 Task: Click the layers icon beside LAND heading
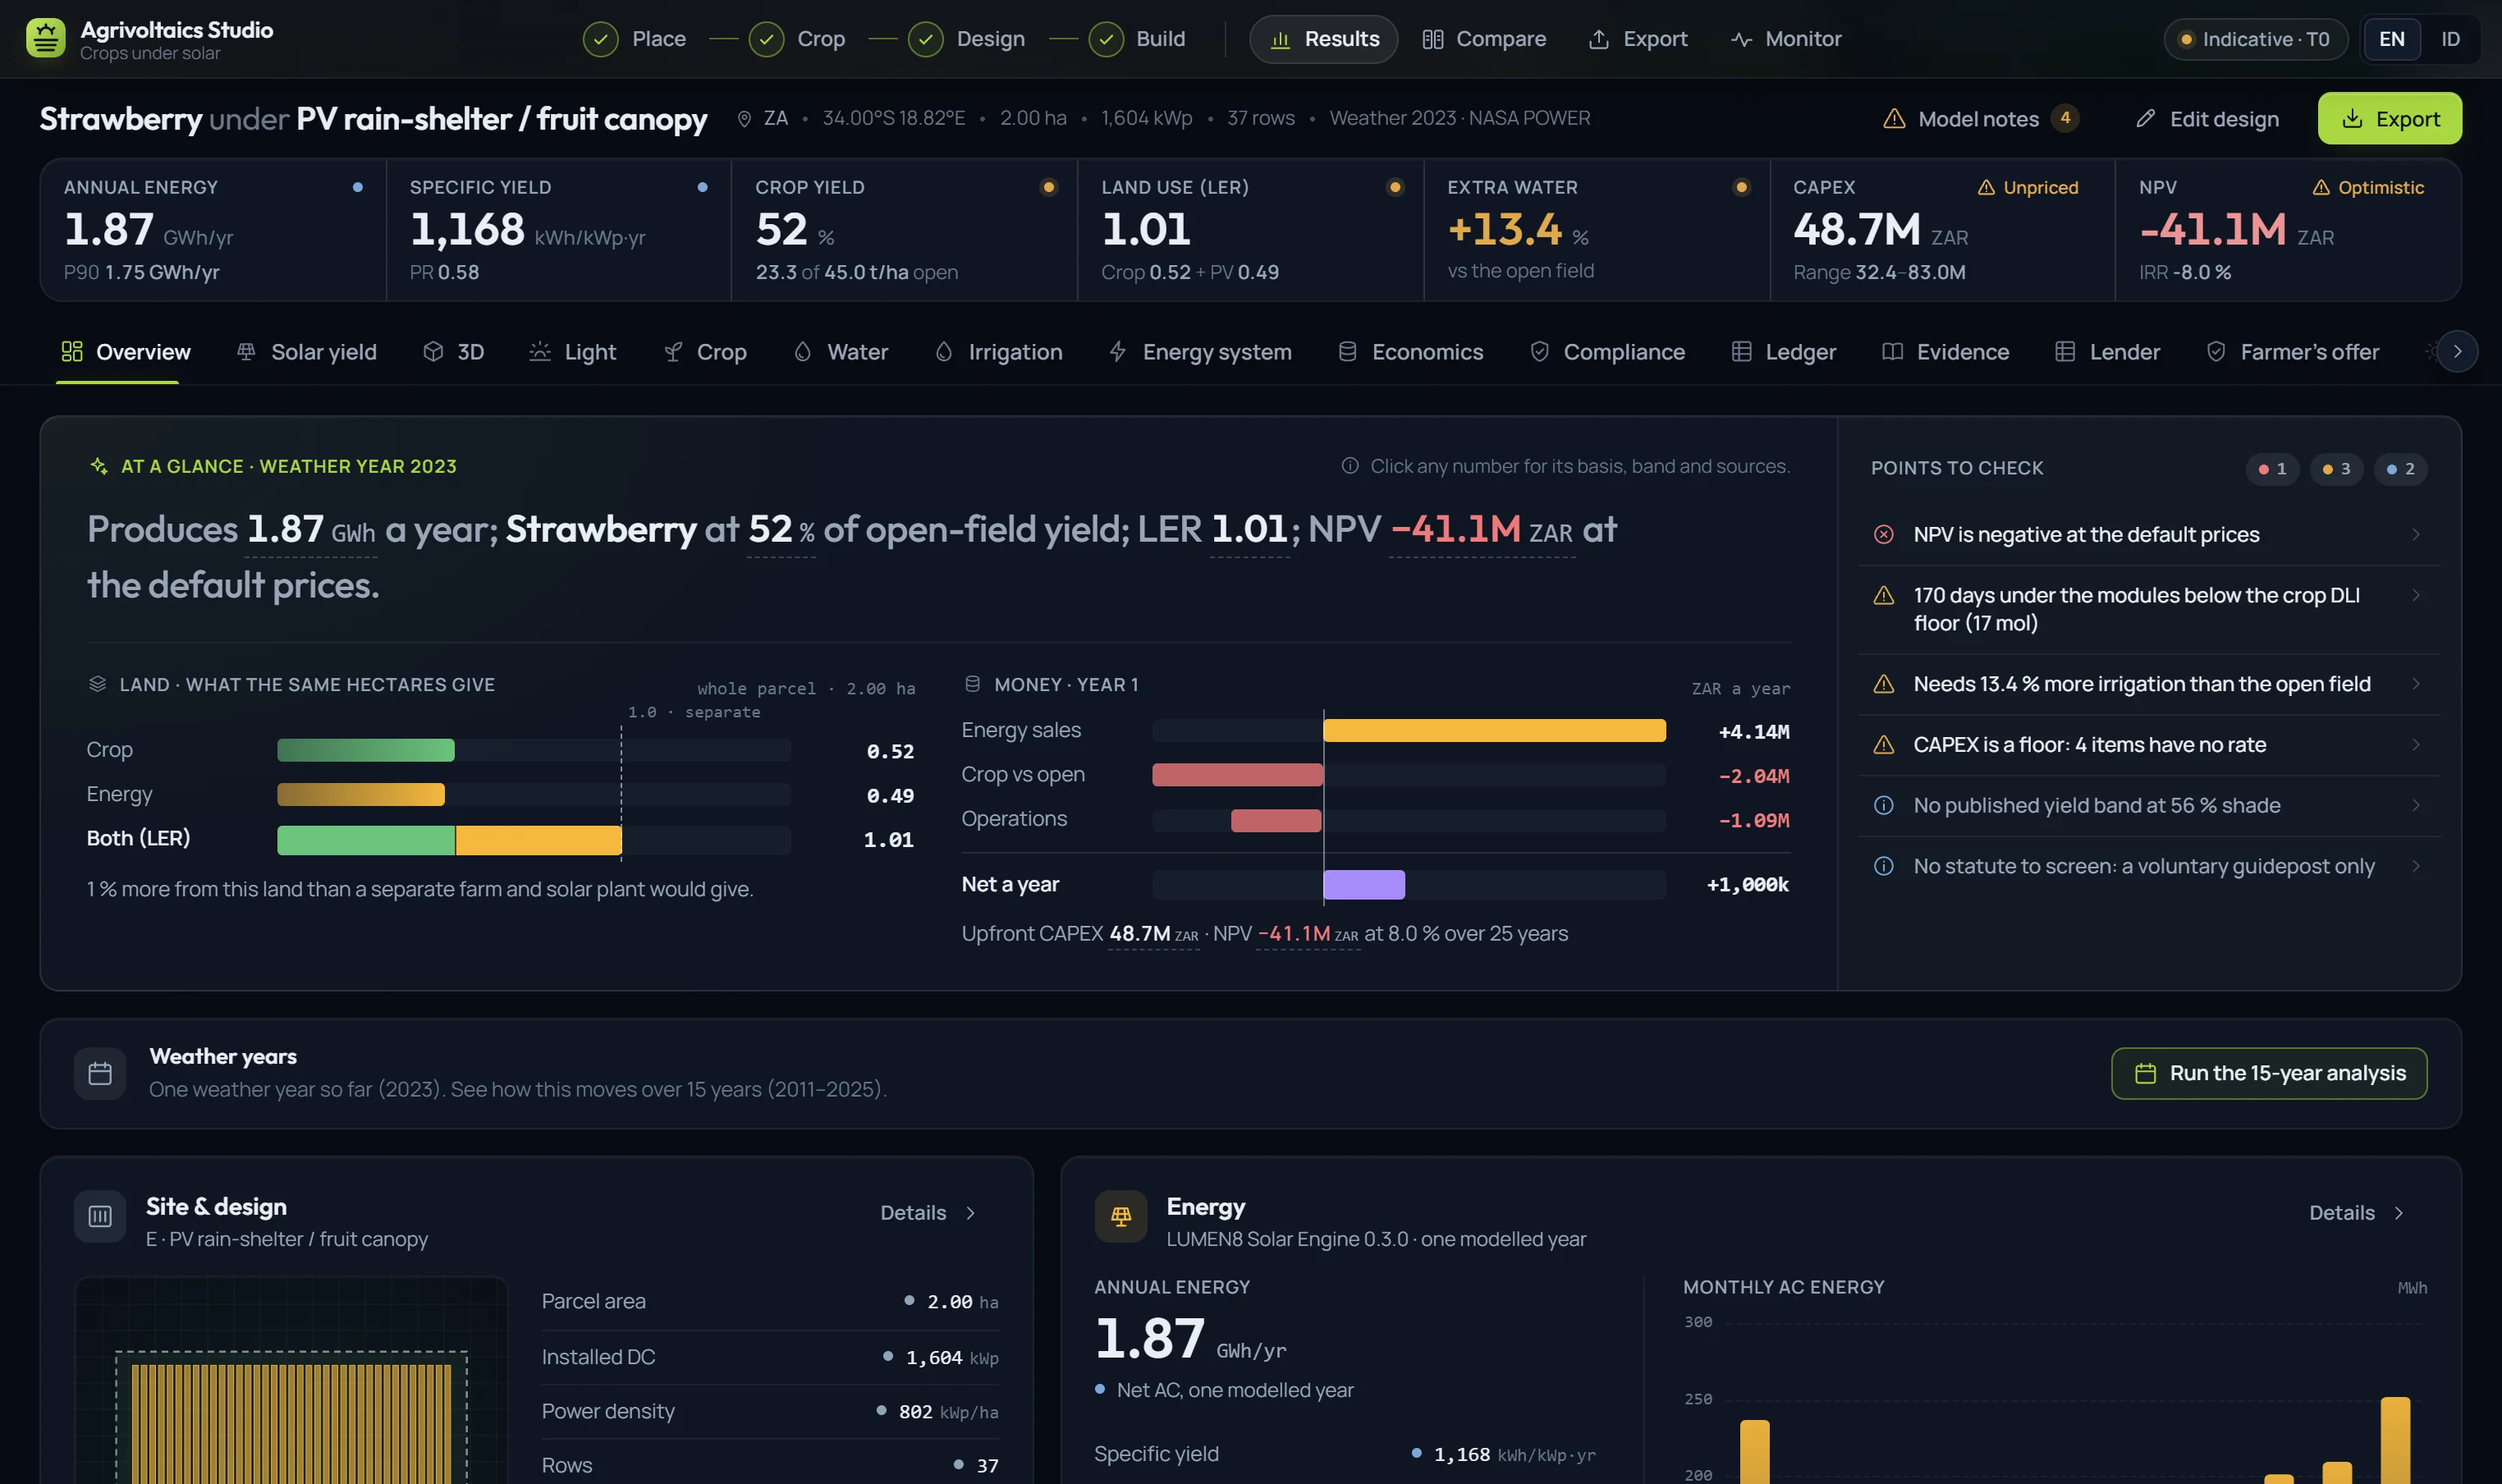(97, 684)
